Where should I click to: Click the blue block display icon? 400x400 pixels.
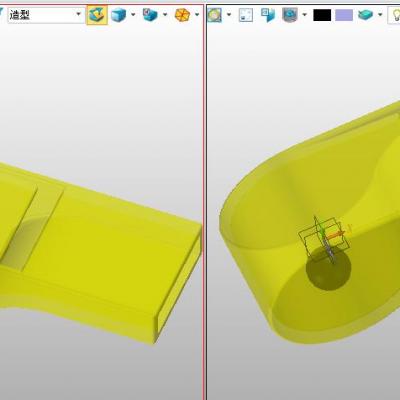coord(150,15)
